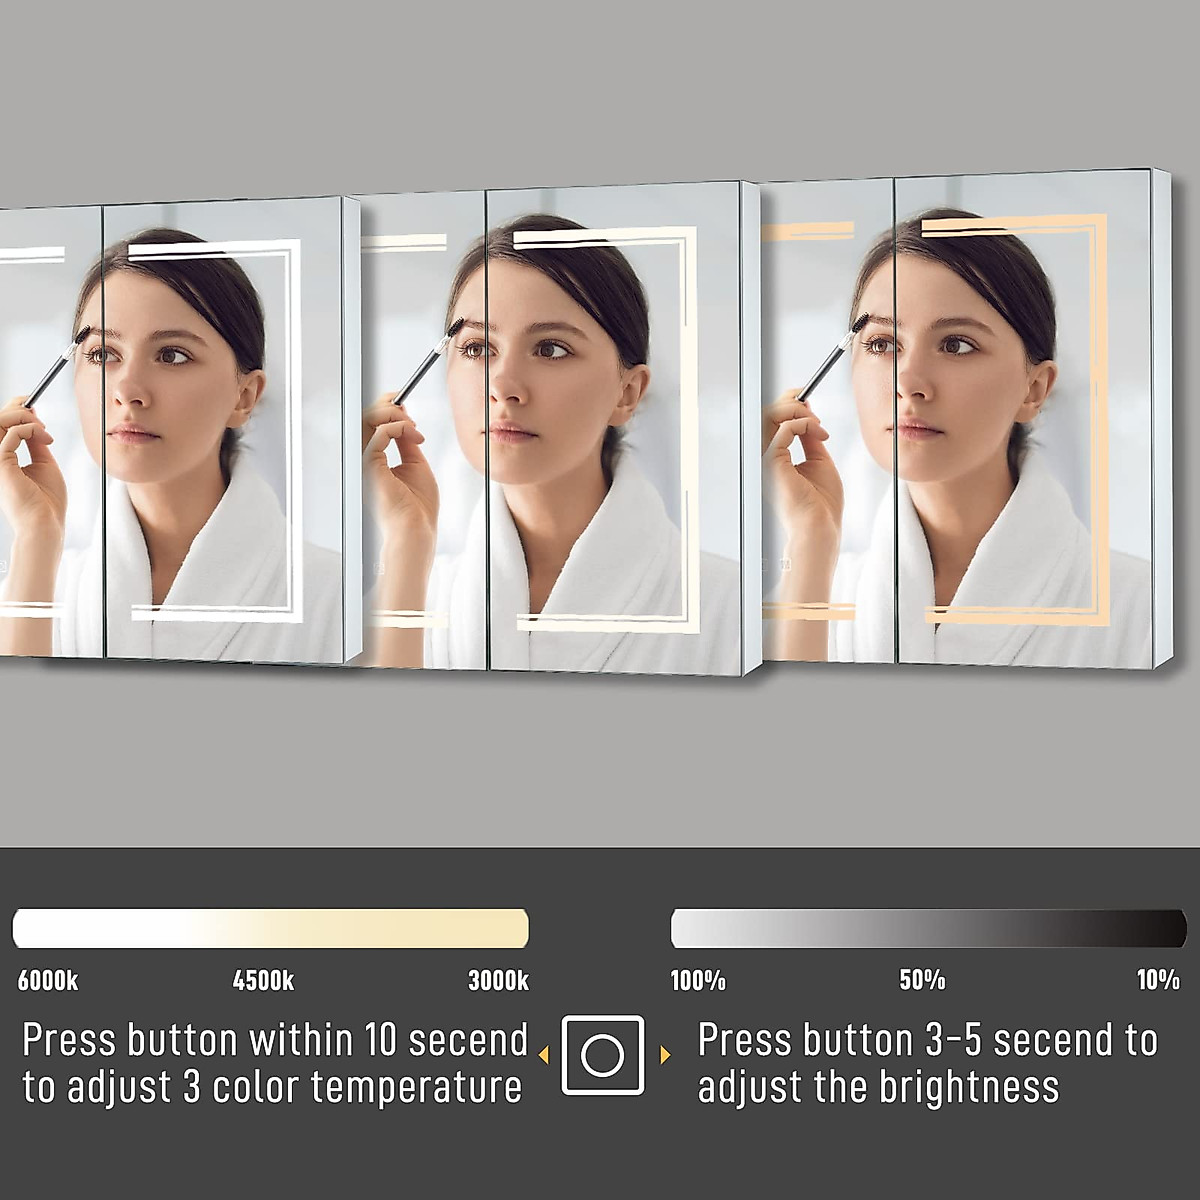Choose the 50% brightness label
1200x1200 pixels.
(x=922, y=980)
